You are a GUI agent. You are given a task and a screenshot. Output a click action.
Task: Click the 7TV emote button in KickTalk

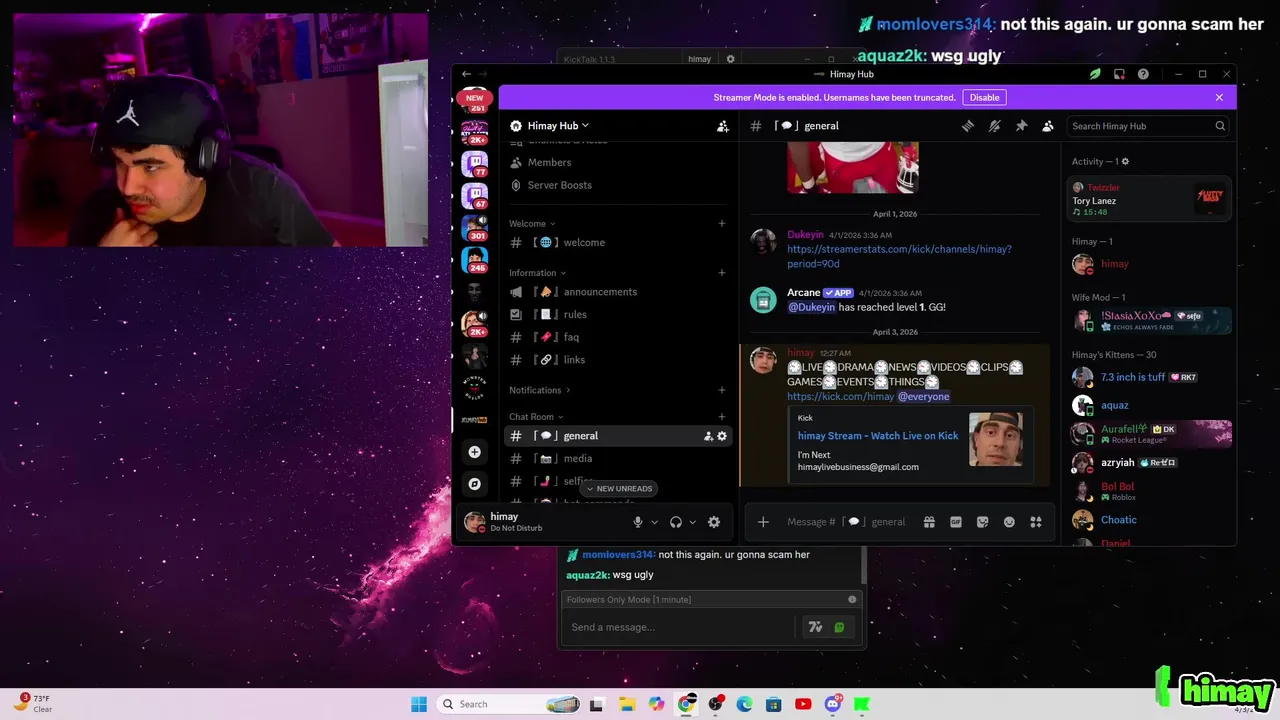click(x=815, y=627)
